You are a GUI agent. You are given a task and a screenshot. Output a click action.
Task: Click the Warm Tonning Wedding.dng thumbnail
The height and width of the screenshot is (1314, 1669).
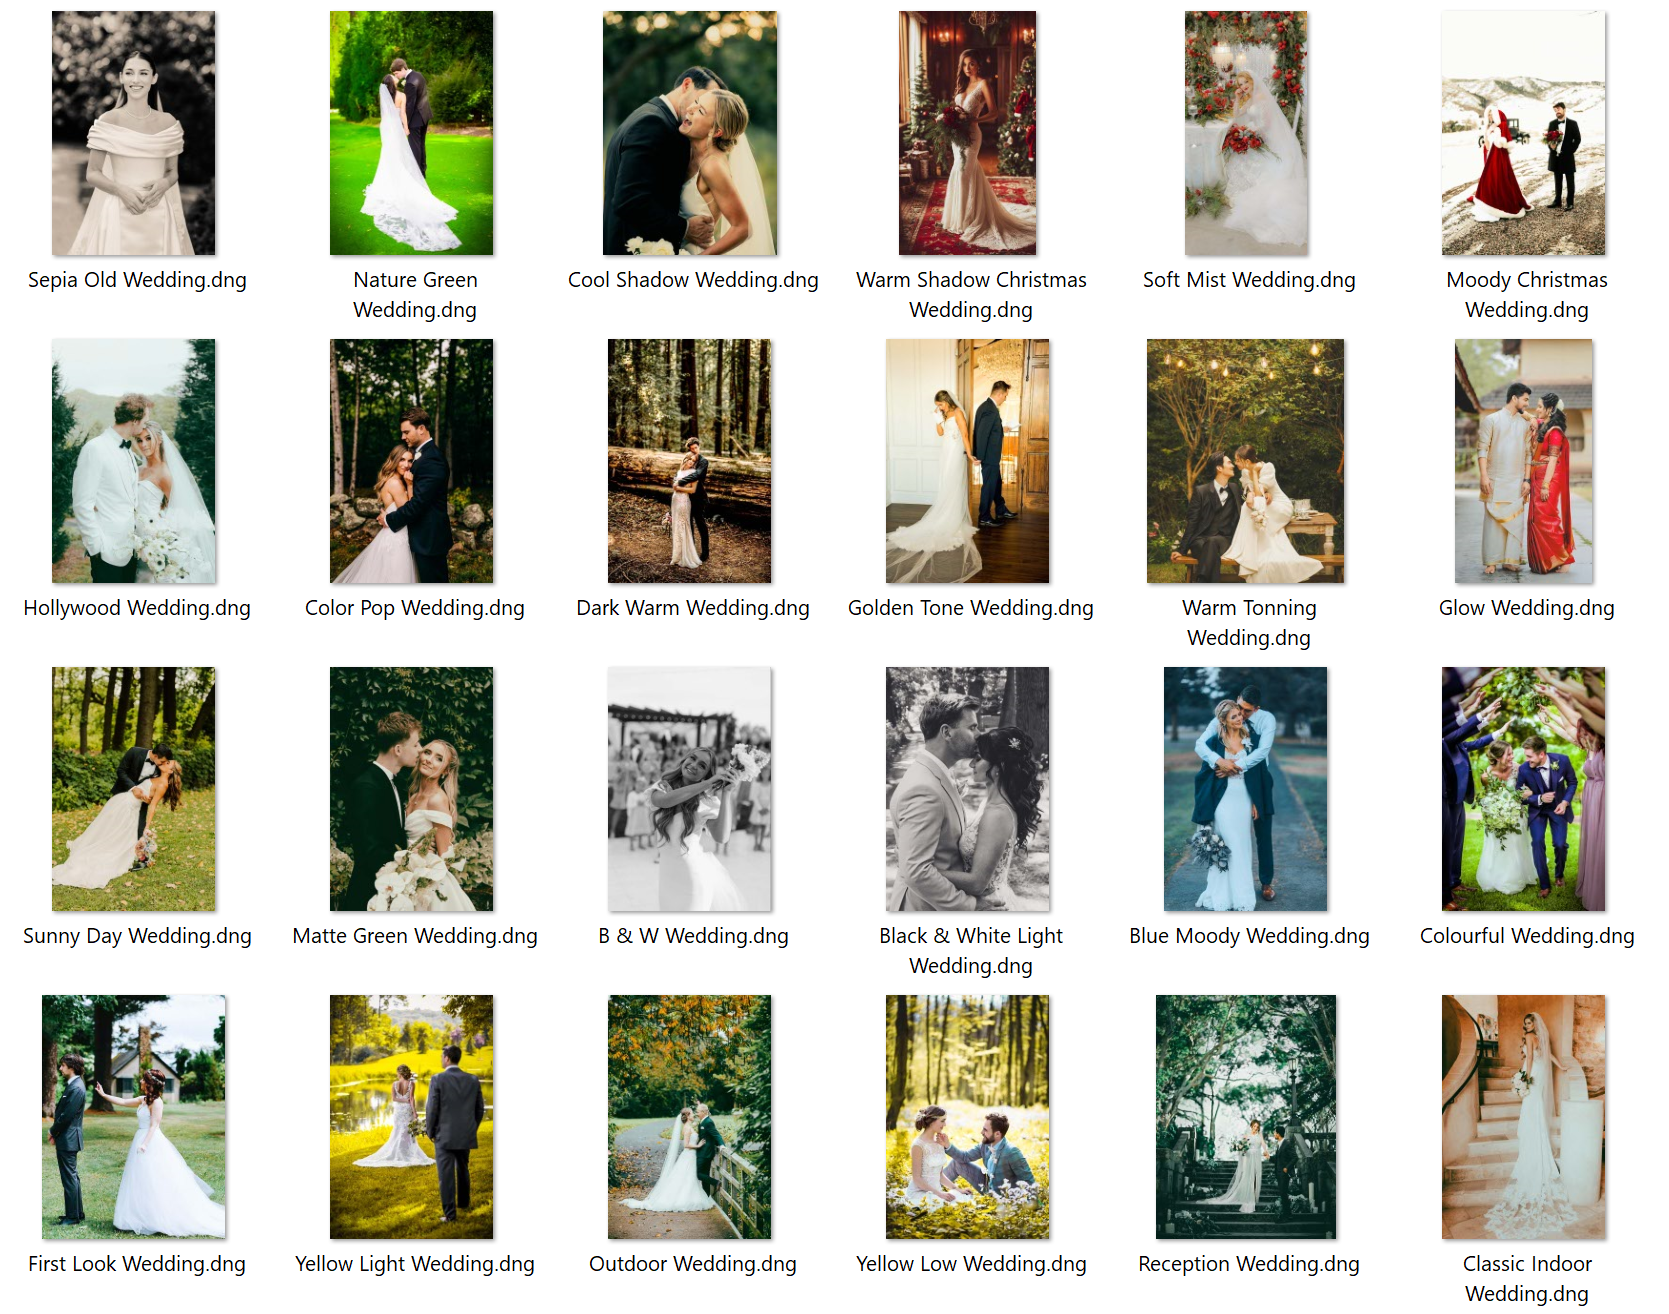[x=1245, y=461]
